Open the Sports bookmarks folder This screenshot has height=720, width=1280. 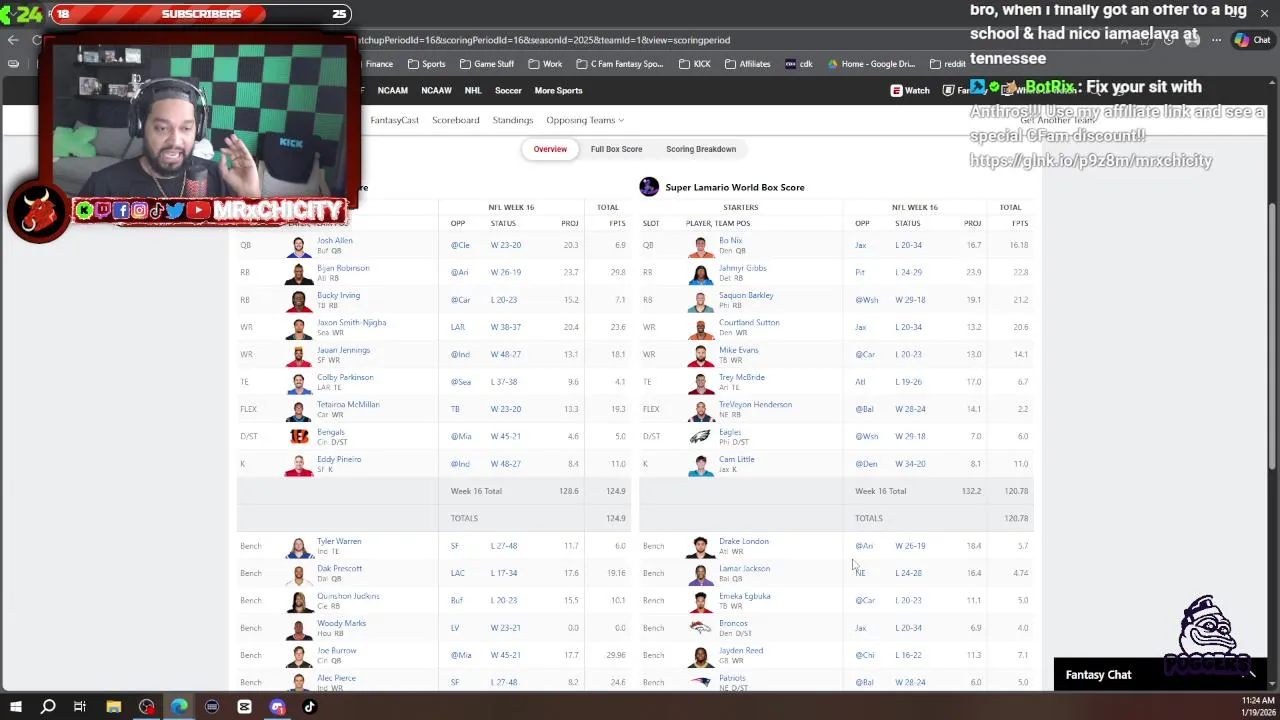point(426,64)
